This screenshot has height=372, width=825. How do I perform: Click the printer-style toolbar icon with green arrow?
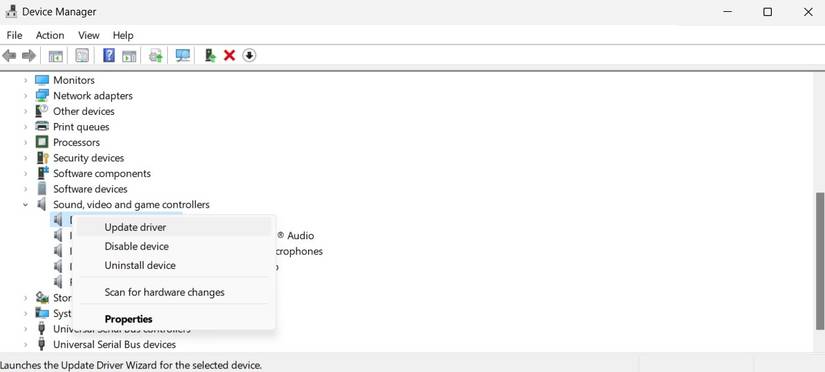pyautogui.click(x=156, y=55)
